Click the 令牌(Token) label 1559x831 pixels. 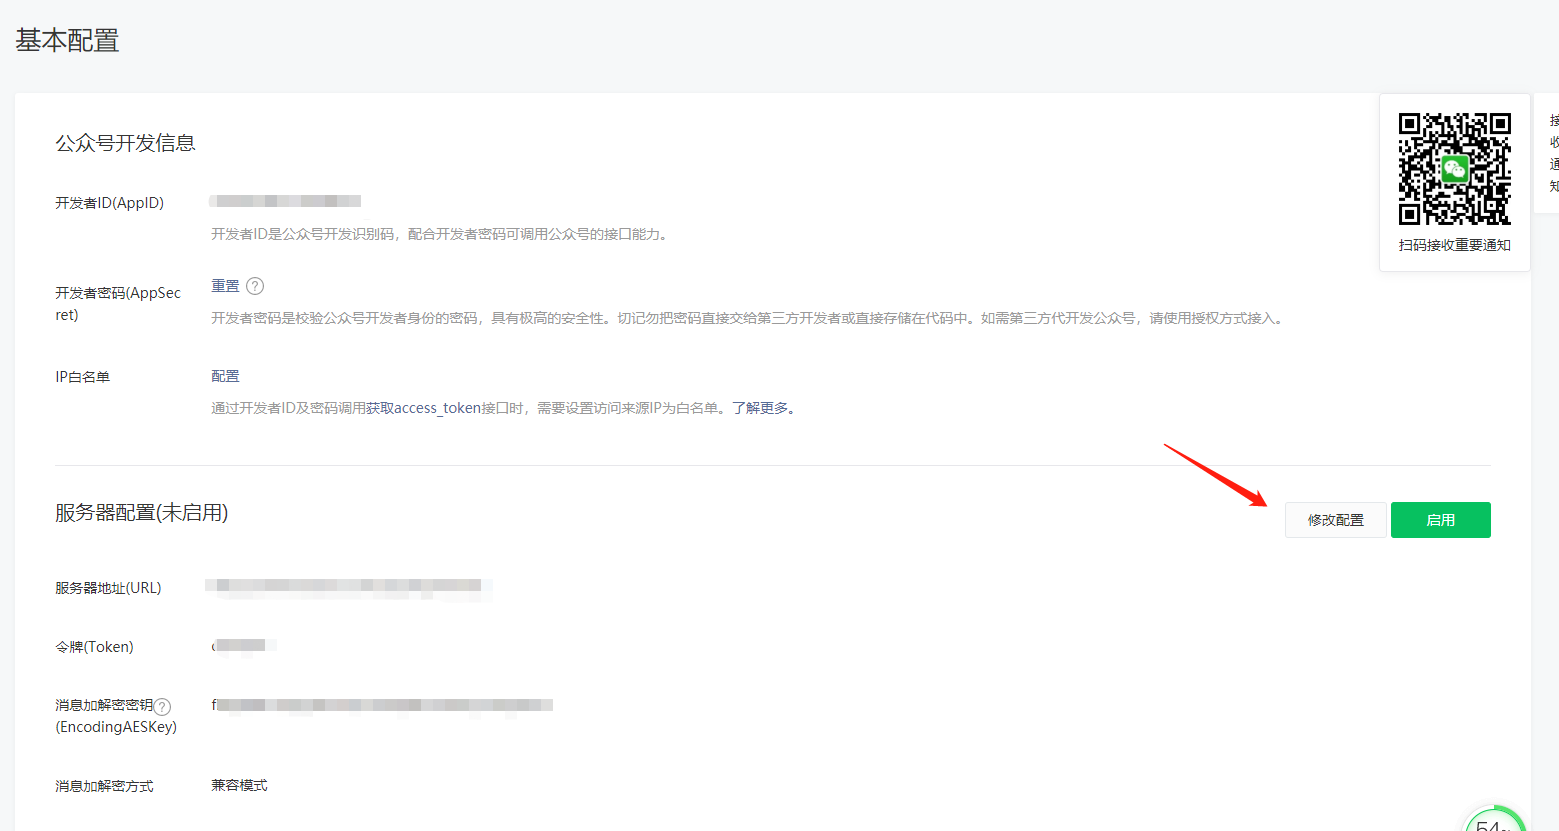point(94,647)
